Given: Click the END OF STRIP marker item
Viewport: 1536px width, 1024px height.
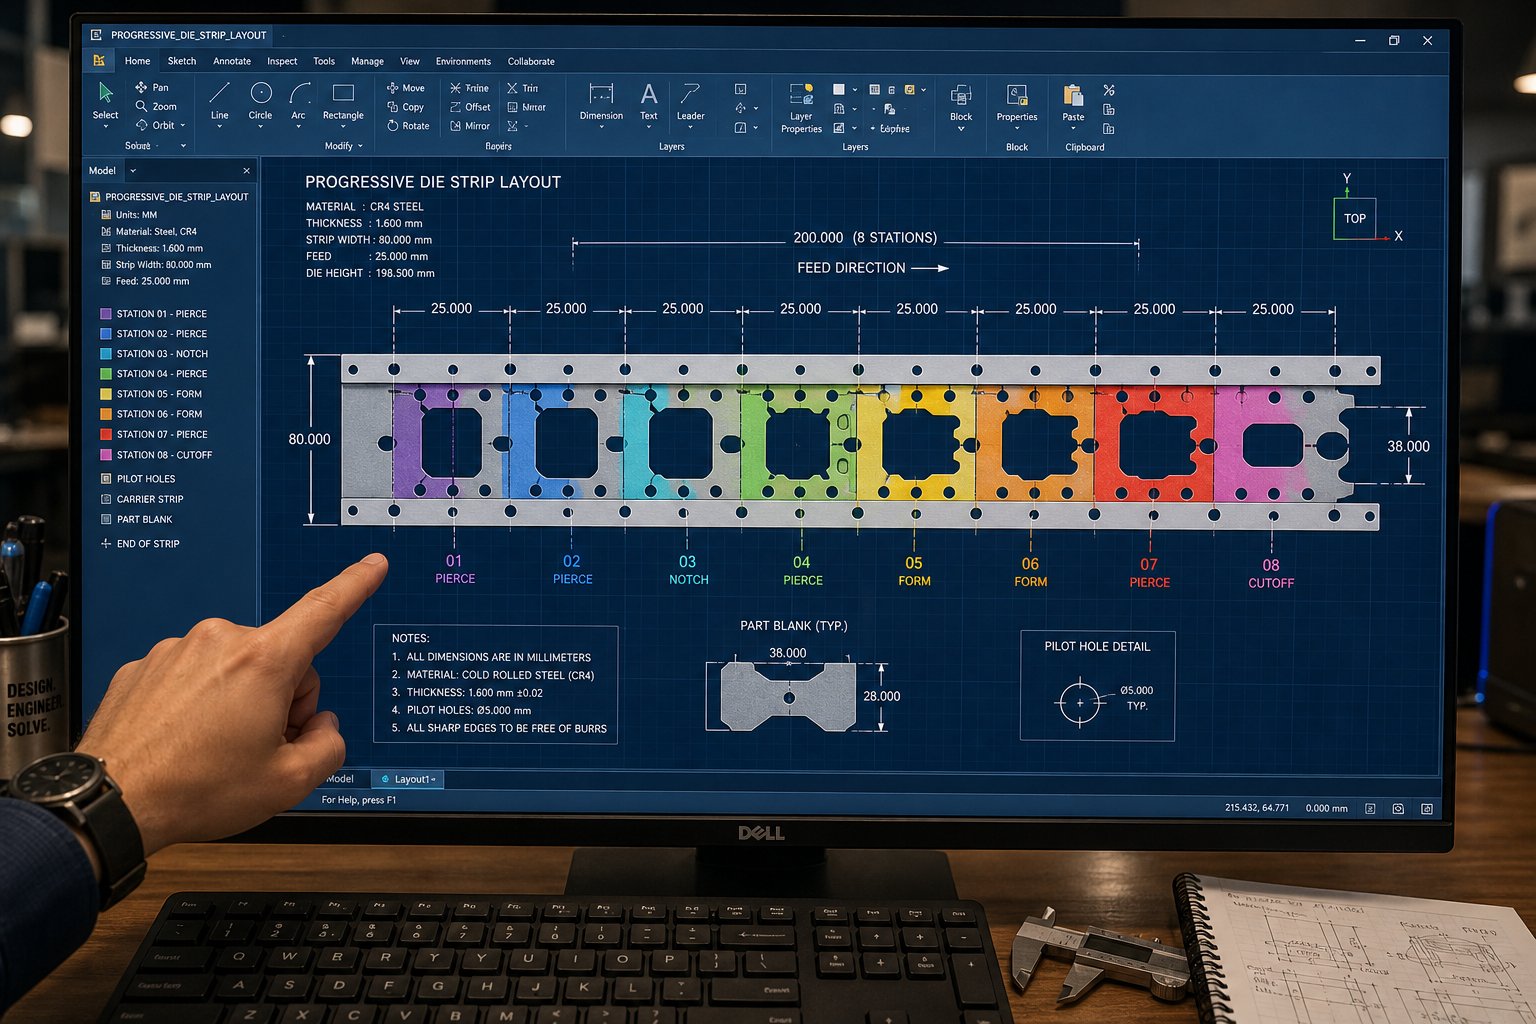Looking at the screenshot, I should [x=140, y=544].
